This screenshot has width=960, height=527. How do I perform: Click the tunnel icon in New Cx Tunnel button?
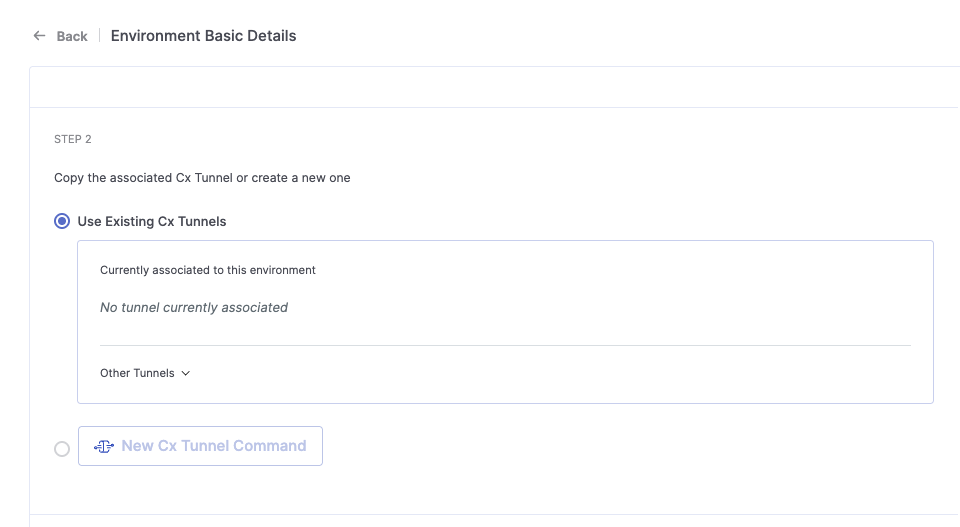click(x=103, y=446)
